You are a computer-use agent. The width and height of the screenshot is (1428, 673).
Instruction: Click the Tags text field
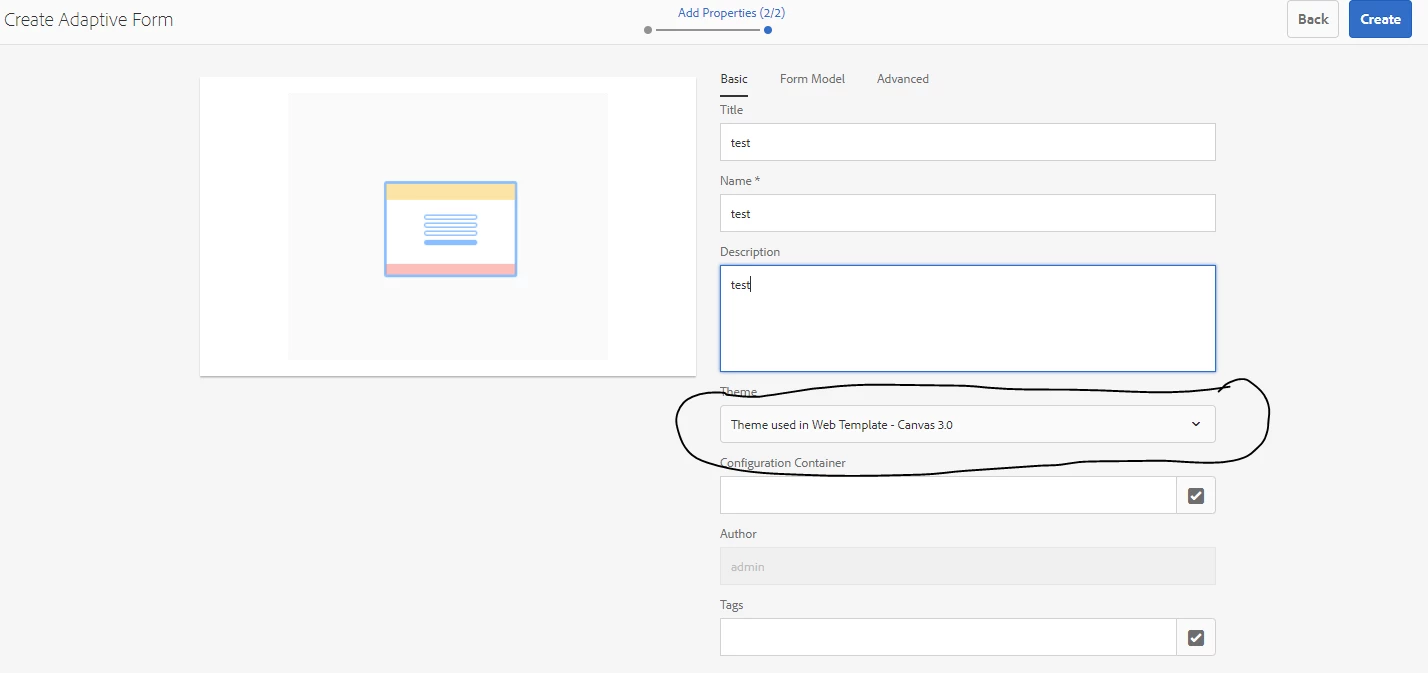(x=948, y=637)
